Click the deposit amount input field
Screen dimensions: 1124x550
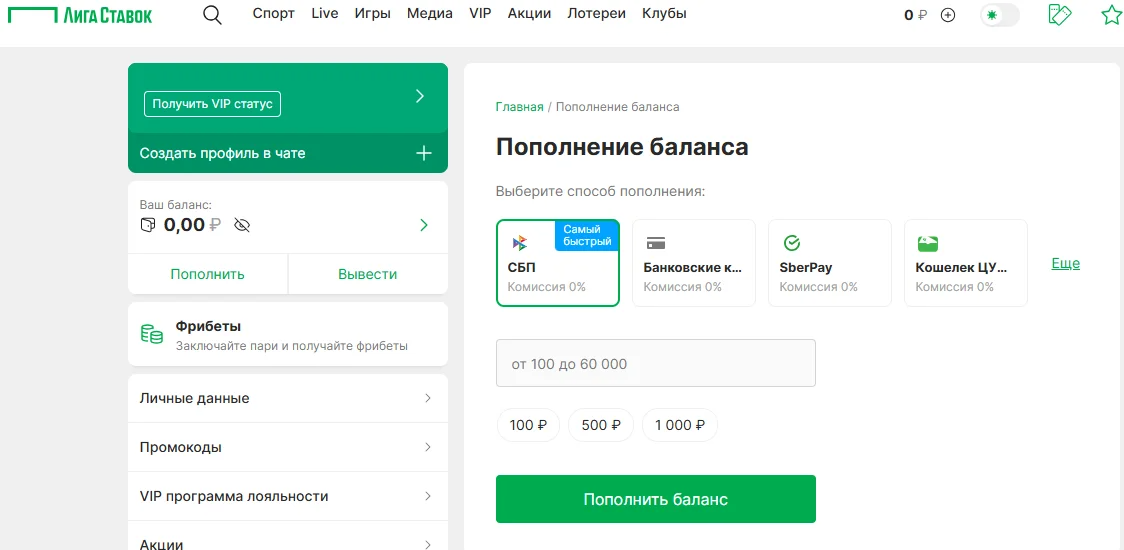click(x=656, y=363)
